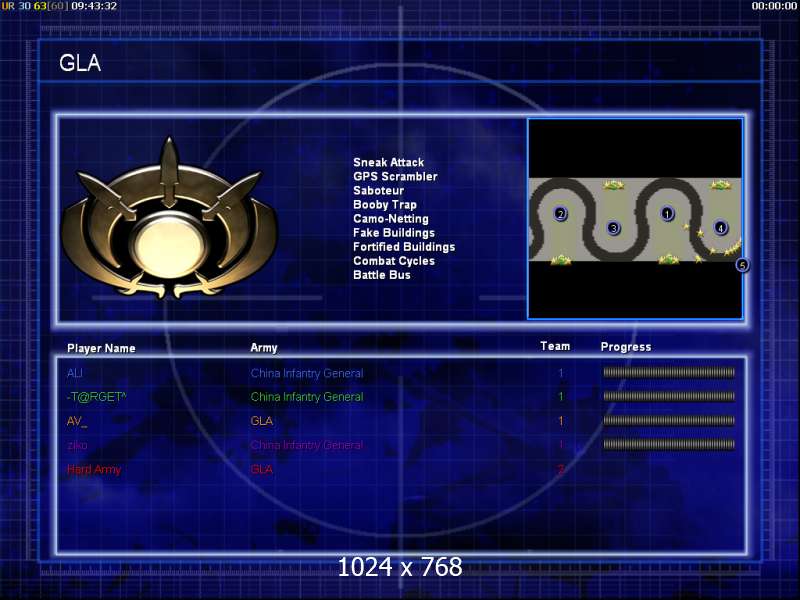Click the 'UR 30 63[60]' frame counter
This screenshot has height=600, width=800.
tap(35, 6)
